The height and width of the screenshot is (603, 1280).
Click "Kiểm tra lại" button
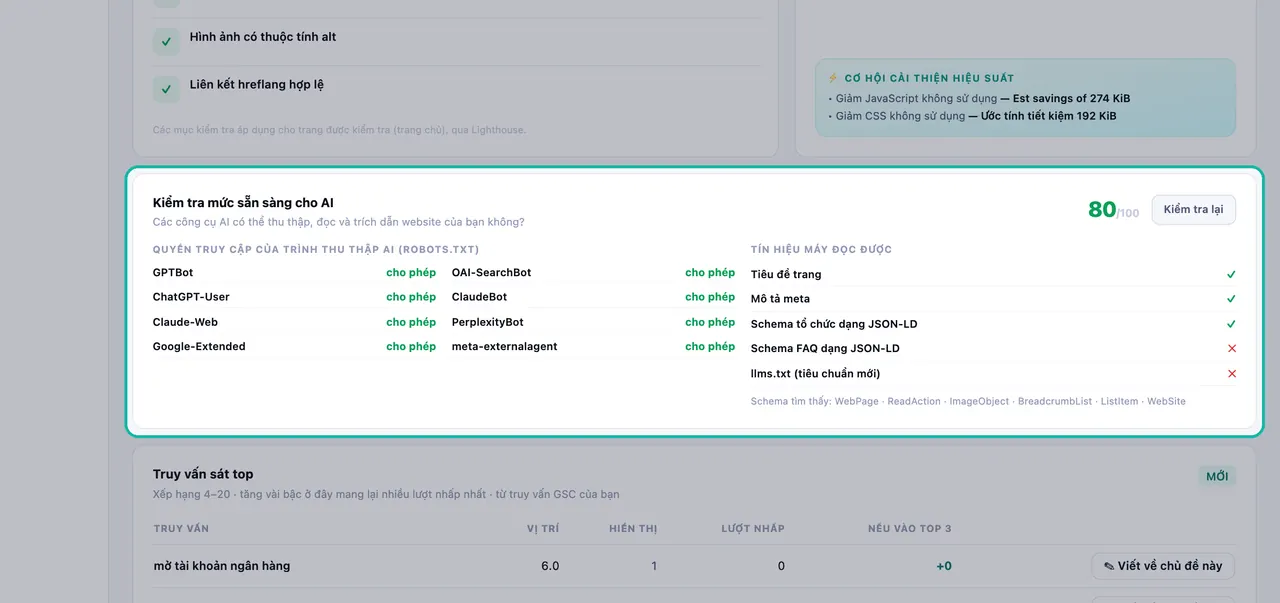pos(1193,210)
